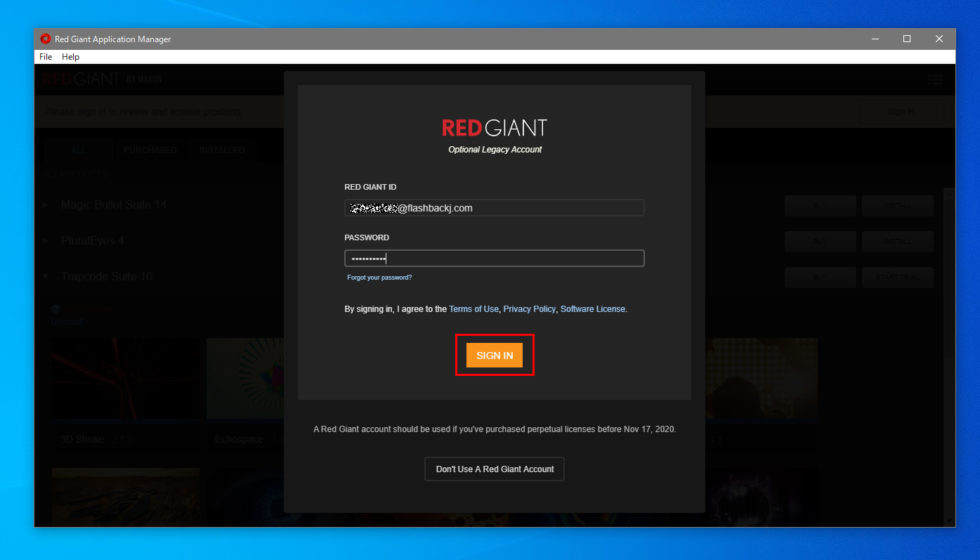The height and width of the screenshot is (560, 980).
Task: Open the File menu
Action: pyautogui.click(x=46, y=57)
